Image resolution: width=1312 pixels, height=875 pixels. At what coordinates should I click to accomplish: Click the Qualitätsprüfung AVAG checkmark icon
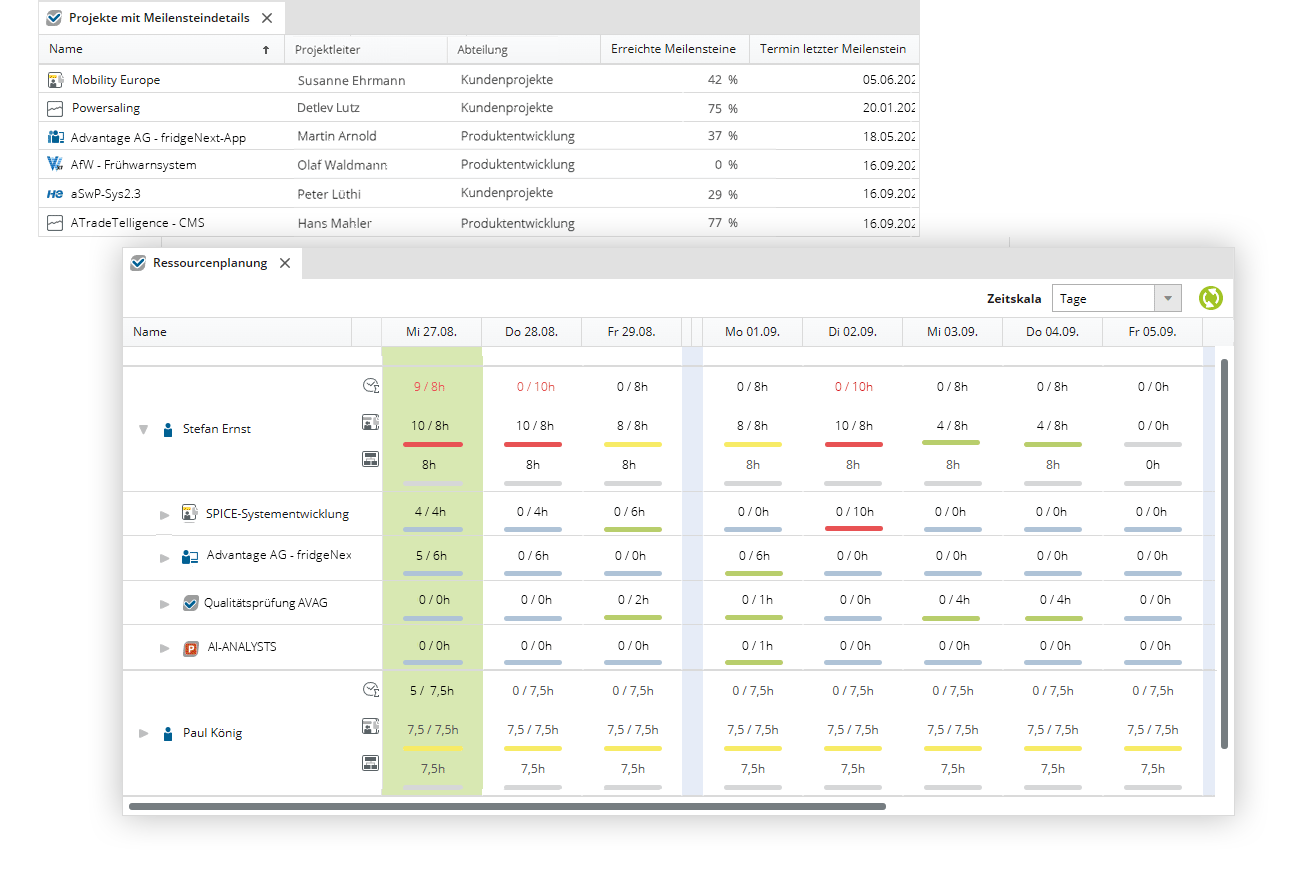(191, 603)
